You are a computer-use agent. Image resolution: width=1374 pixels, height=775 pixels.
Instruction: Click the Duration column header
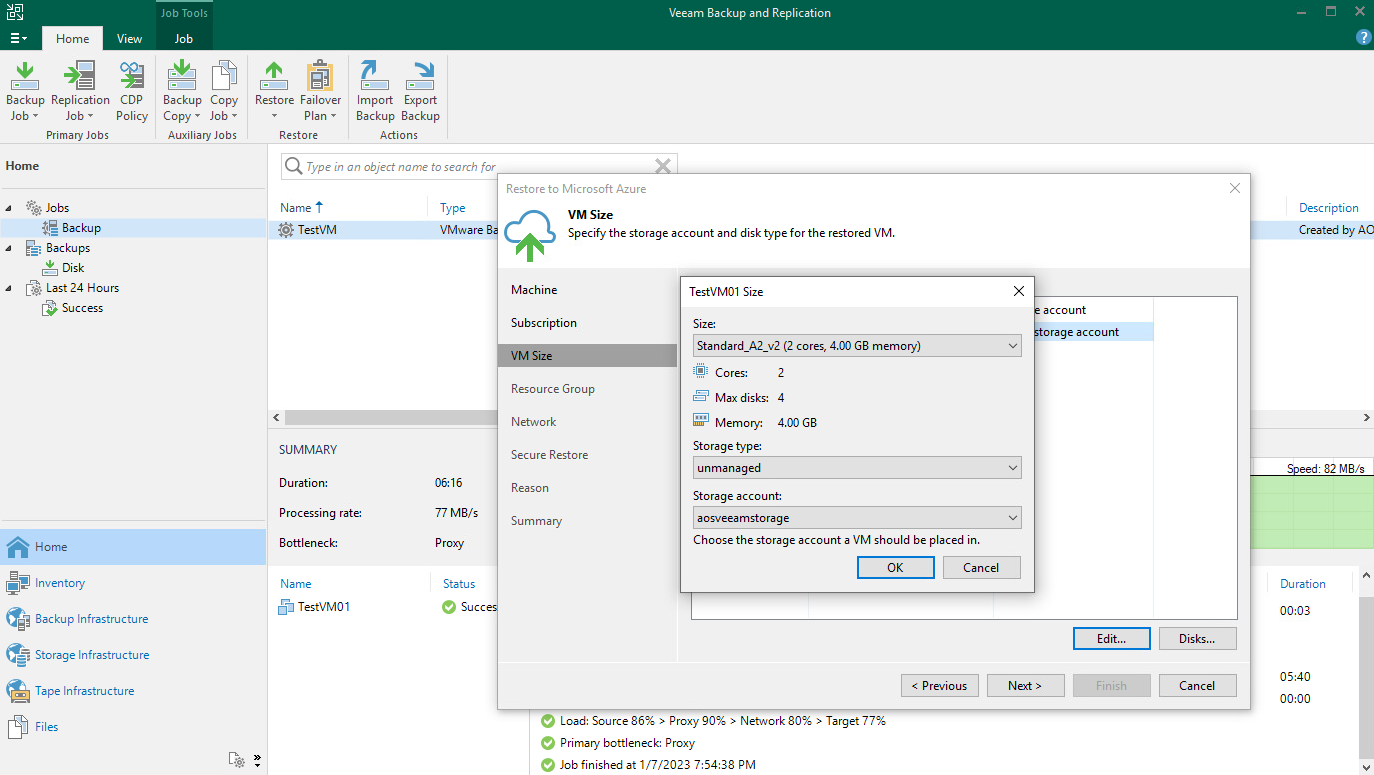(1303, 584)
